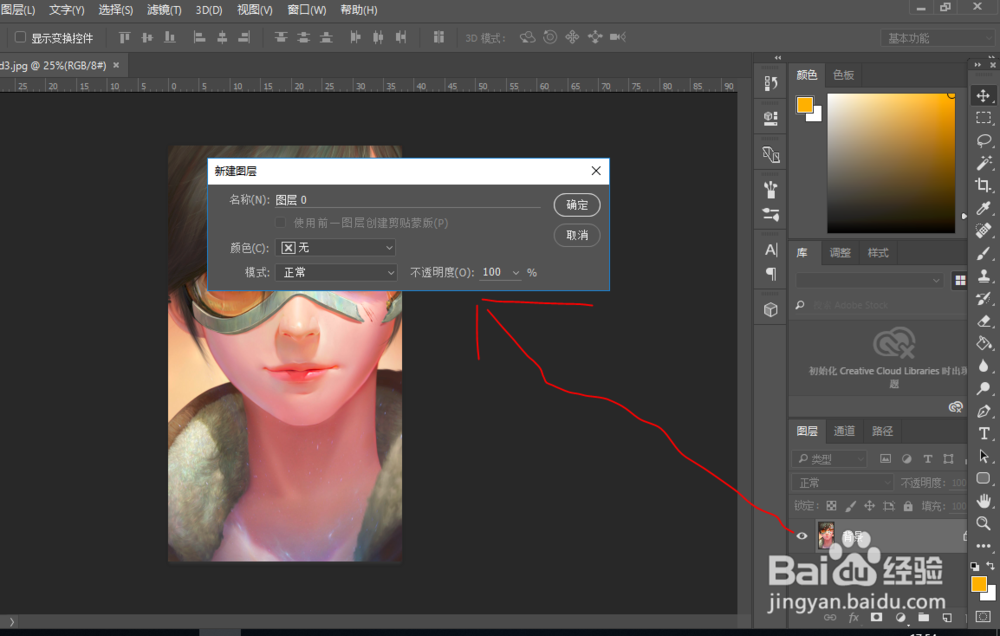Select the Path Selection arrow tool

(x=983, y=455)
